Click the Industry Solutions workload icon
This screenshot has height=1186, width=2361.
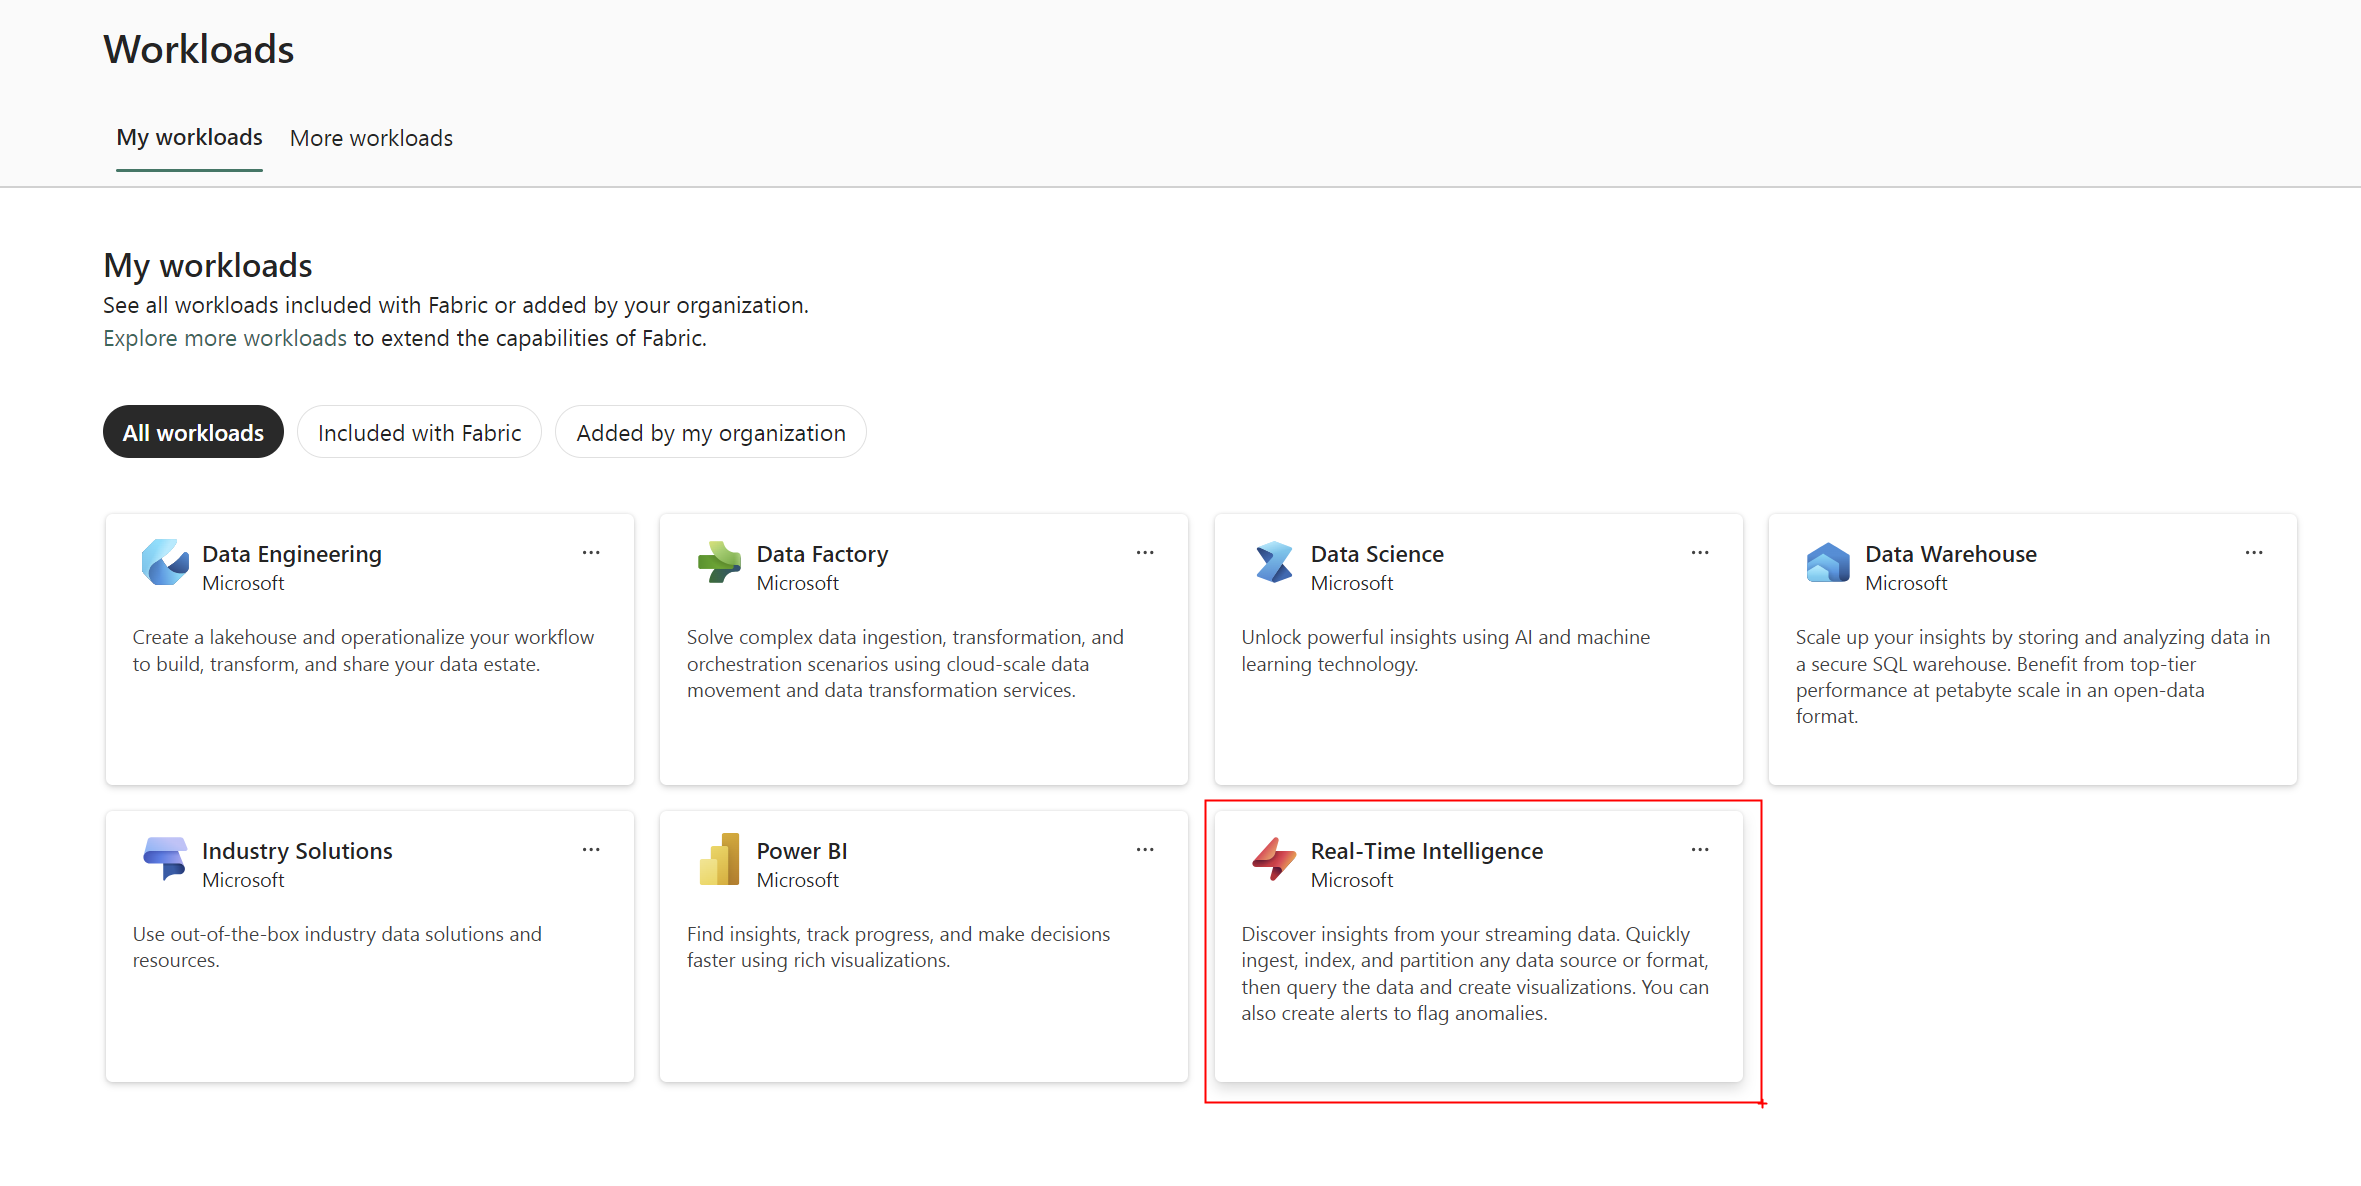(165, 859)
